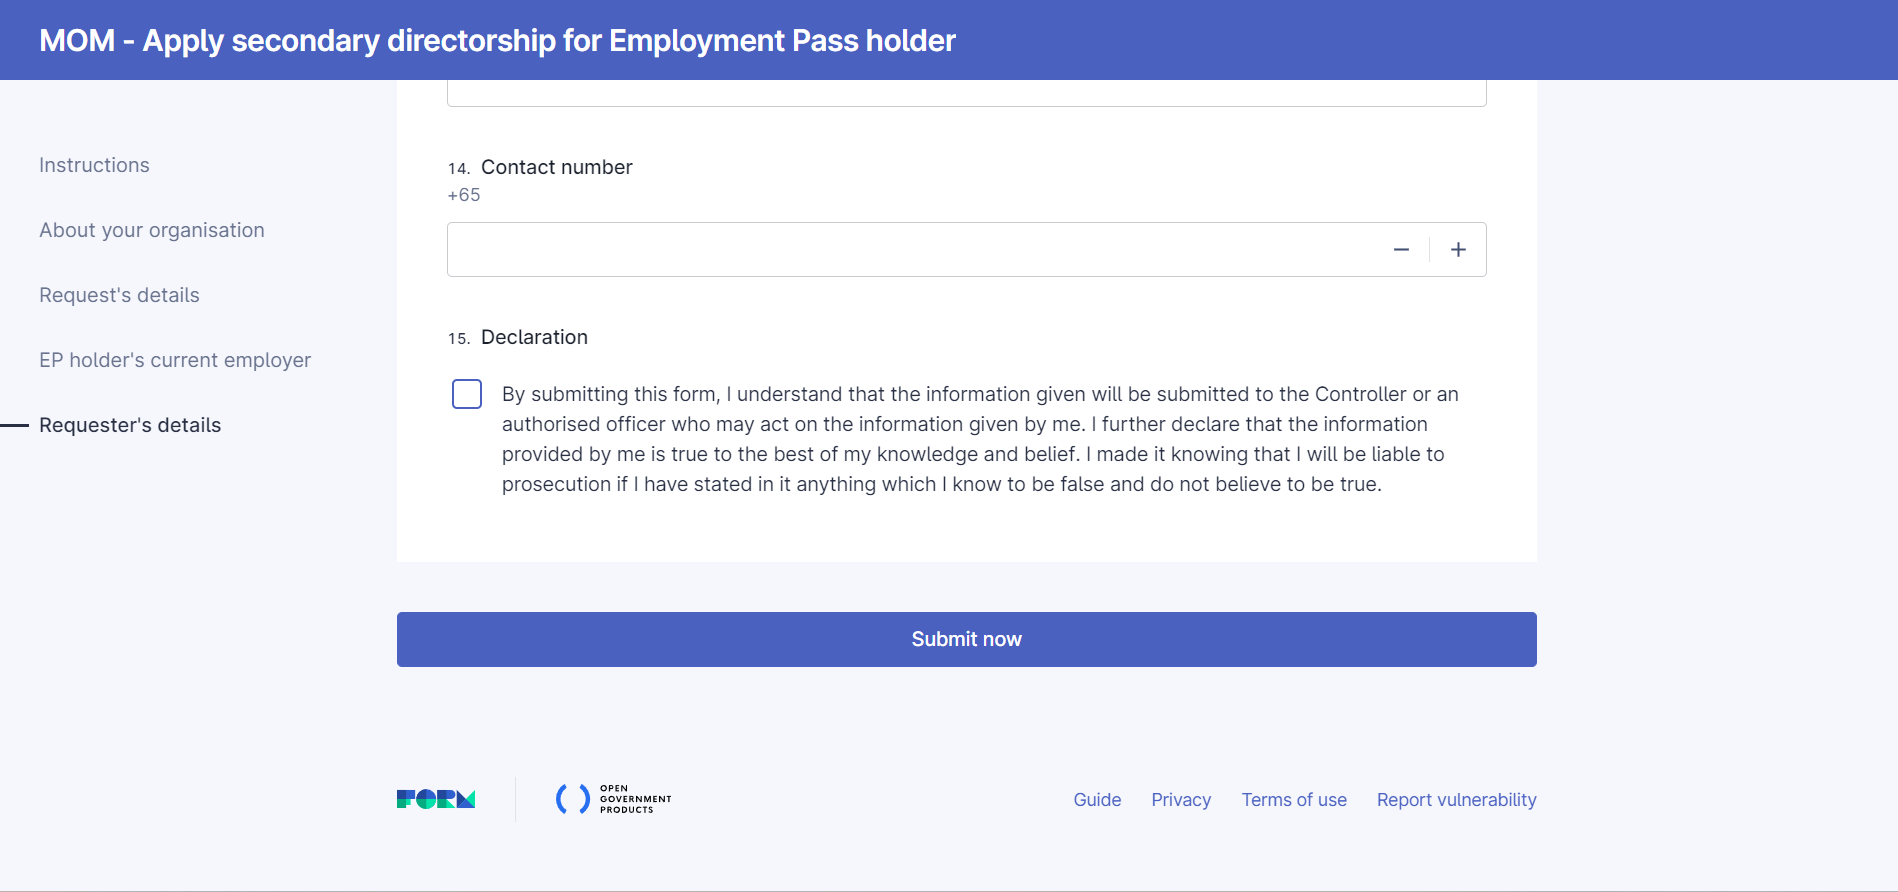Image resolution: width=1898 pixels, height=892 pixels.
Task: Go to About your organisation section
Action: (x=152, y=230)
